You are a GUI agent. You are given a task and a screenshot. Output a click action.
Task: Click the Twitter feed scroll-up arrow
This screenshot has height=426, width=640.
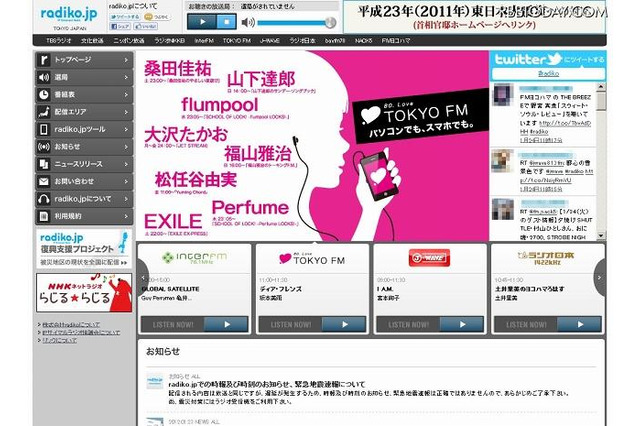point(601,87)
